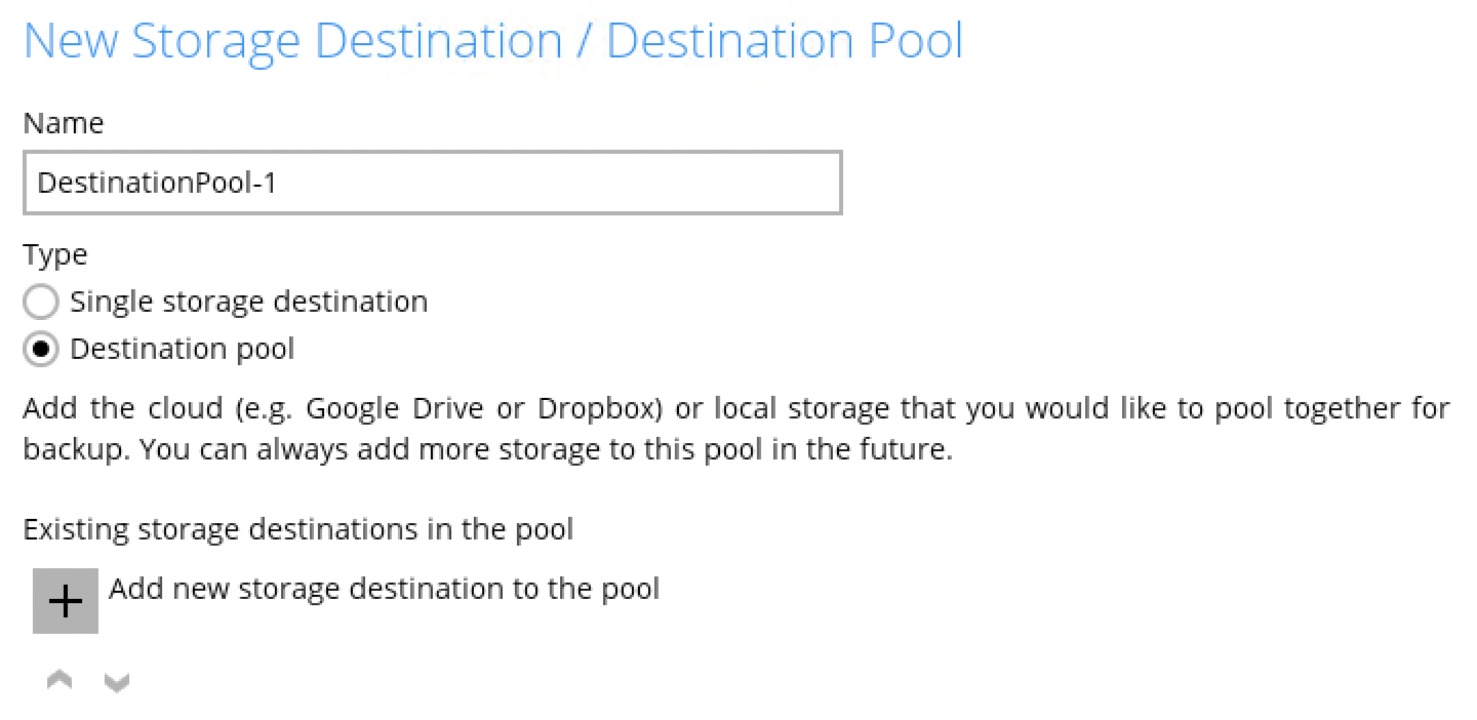The image size is (1477, 720).
Task: Click "Destination Pool" in the page title
Action: (784, 43)
